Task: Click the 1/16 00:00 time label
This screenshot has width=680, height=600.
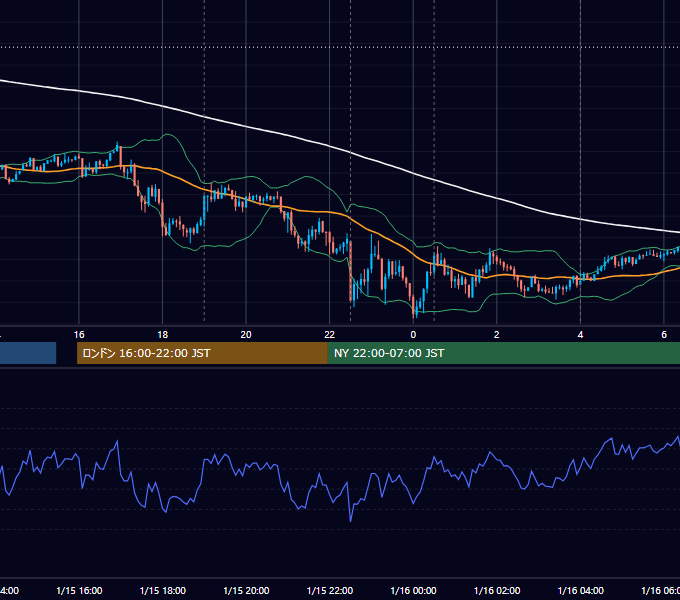Action: tap(413, 590)
